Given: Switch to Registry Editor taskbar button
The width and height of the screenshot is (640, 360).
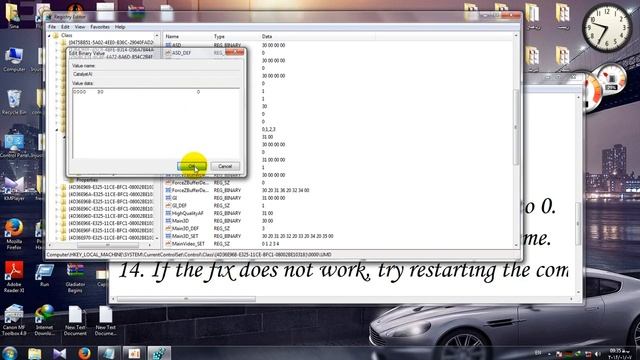Looking at the screenshot, I should tap(159, 353).
